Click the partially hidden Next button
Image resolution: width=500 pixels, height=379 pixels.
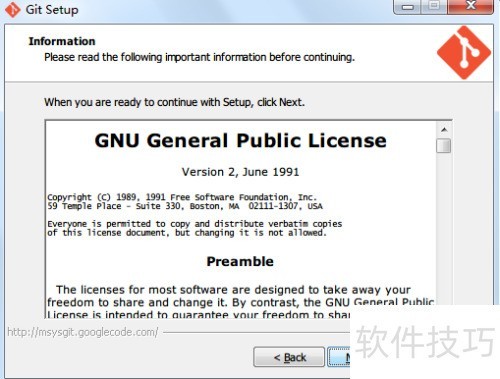339,357
